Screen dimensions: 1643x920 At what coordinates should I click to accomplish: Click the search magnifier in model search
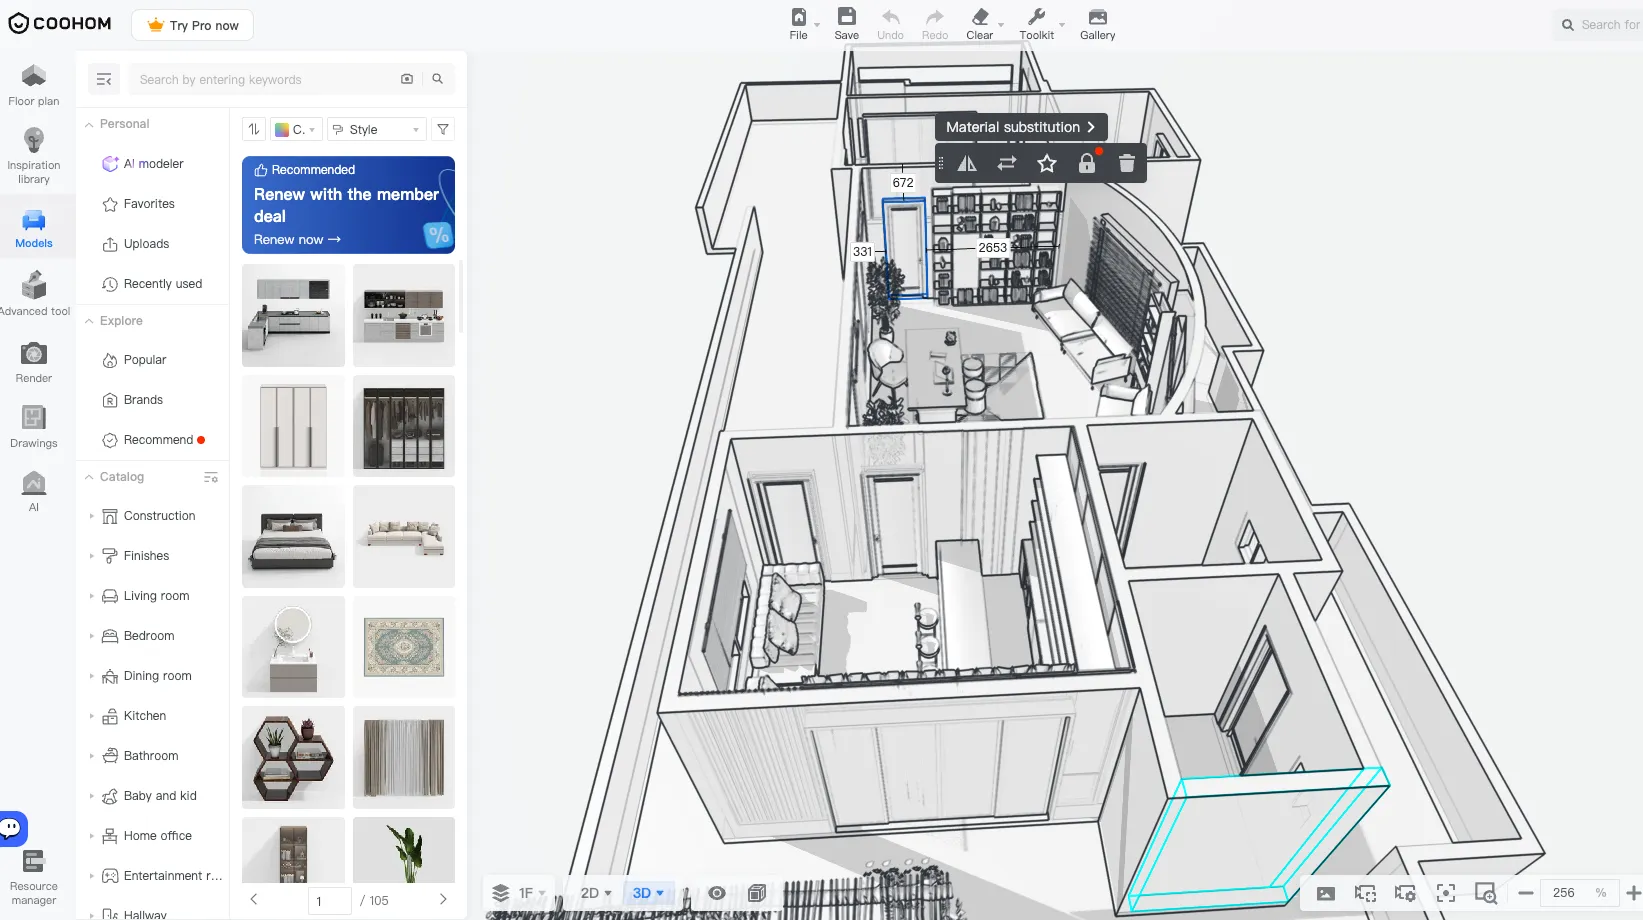pos(437,79)
